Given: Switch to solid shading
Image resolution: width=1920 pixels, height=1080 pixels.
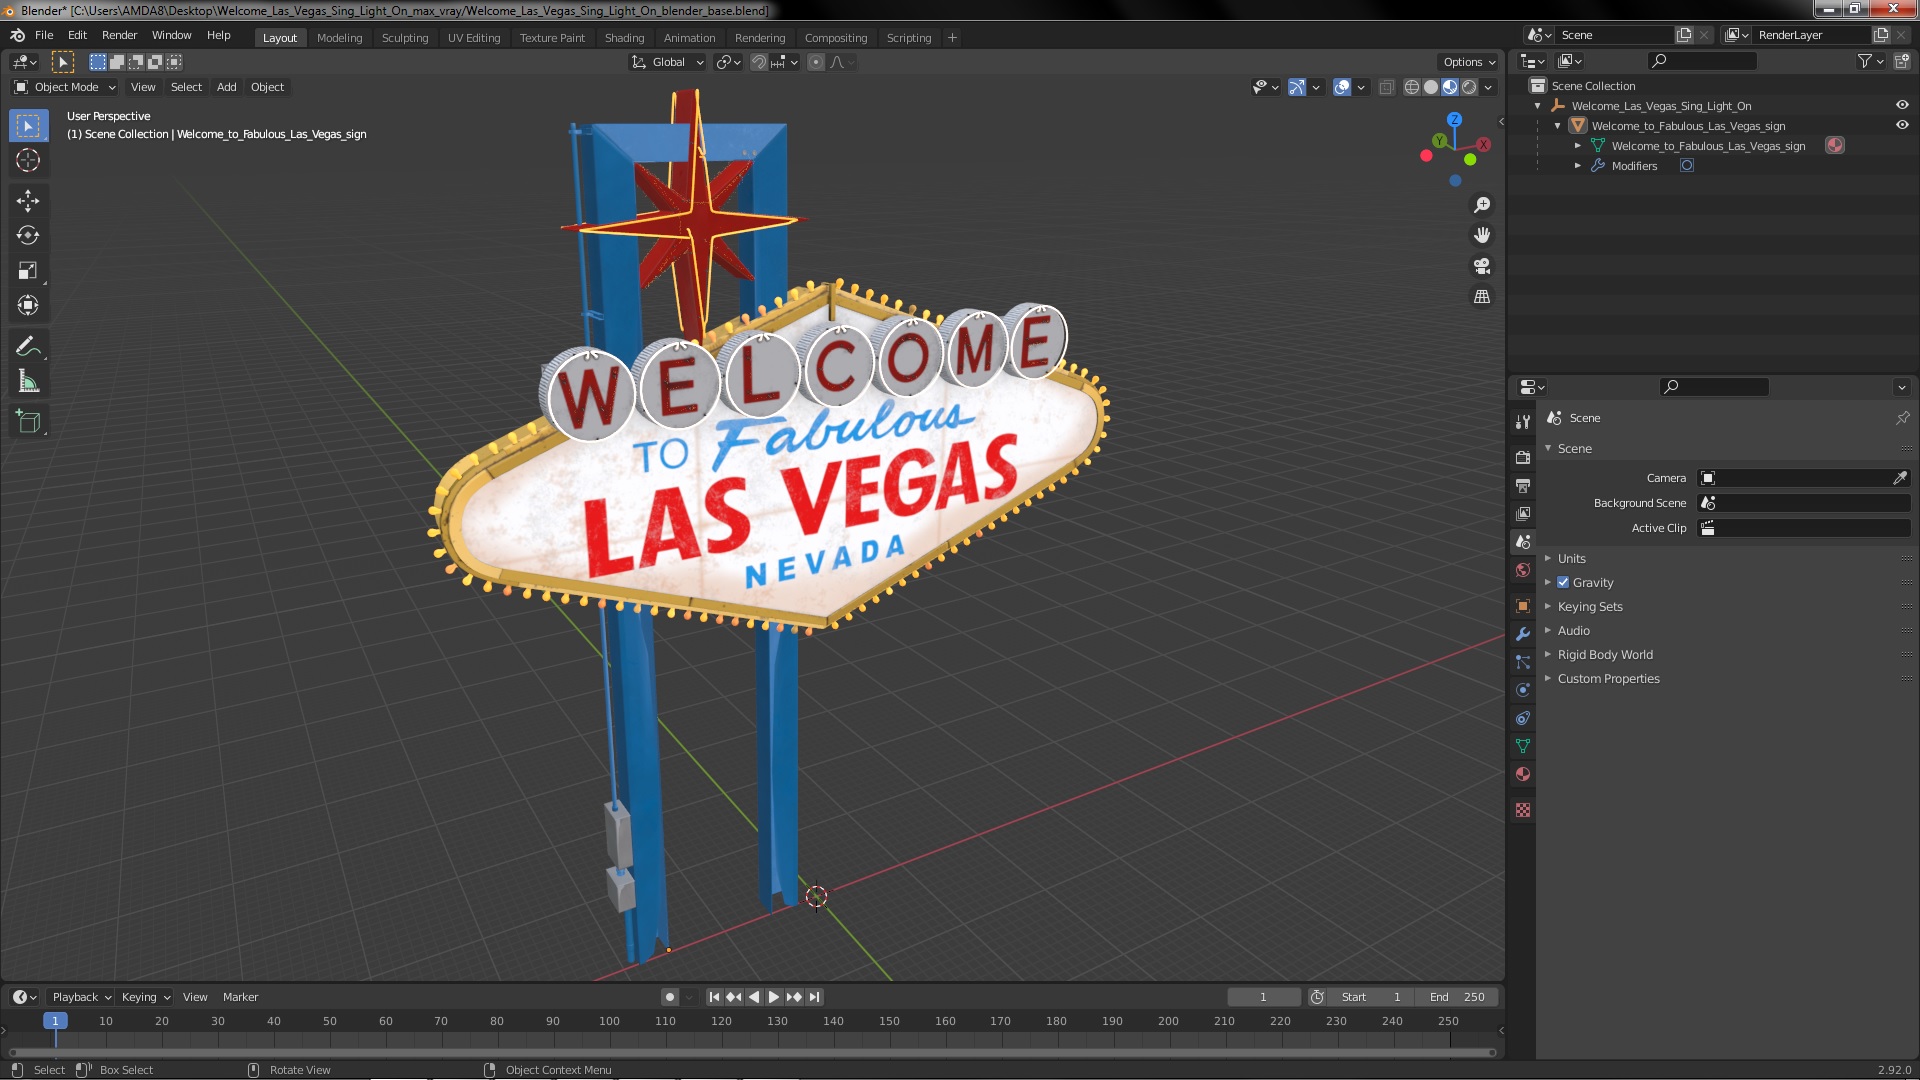Looking at the screenshot, I should 1431,87.
